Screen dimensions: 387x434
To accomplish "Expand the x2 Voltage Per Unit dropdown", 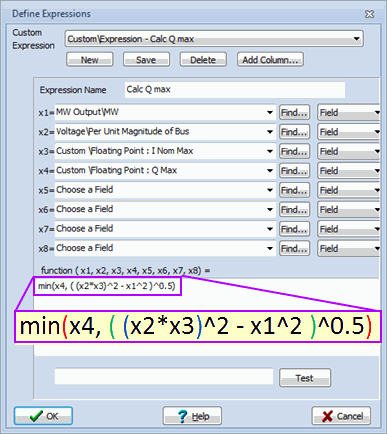I will point(270,132).
